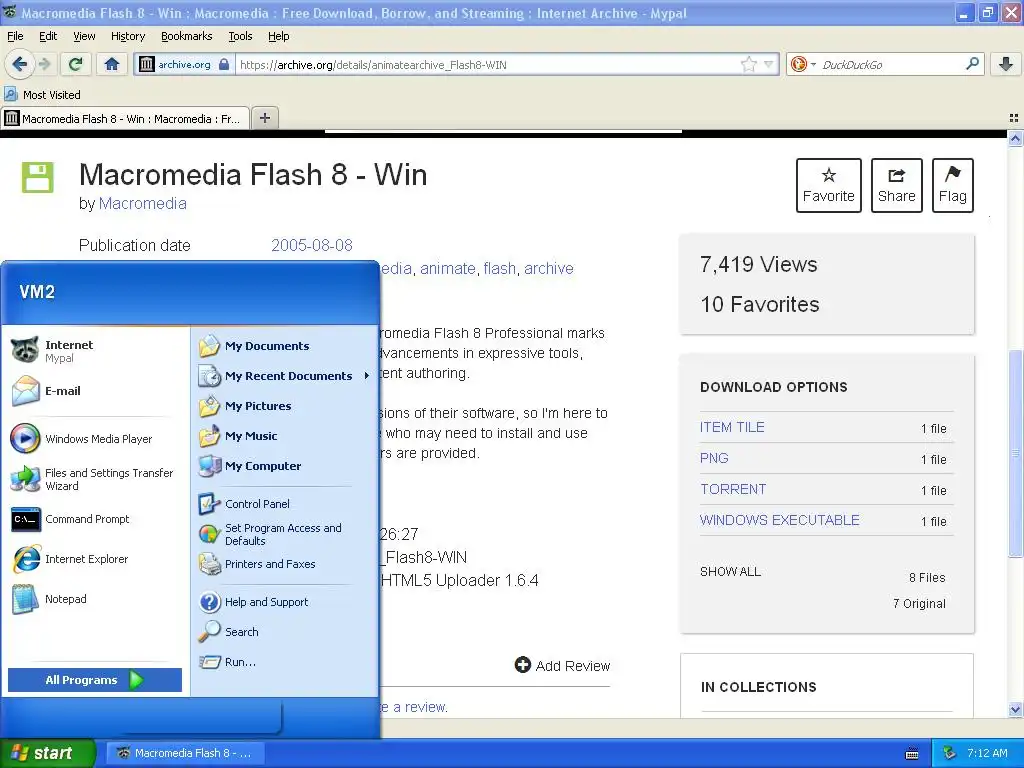Launch Mypal from Internet start menu entry
Viewport: 1024px width, 768px height.
coord(96,351)
